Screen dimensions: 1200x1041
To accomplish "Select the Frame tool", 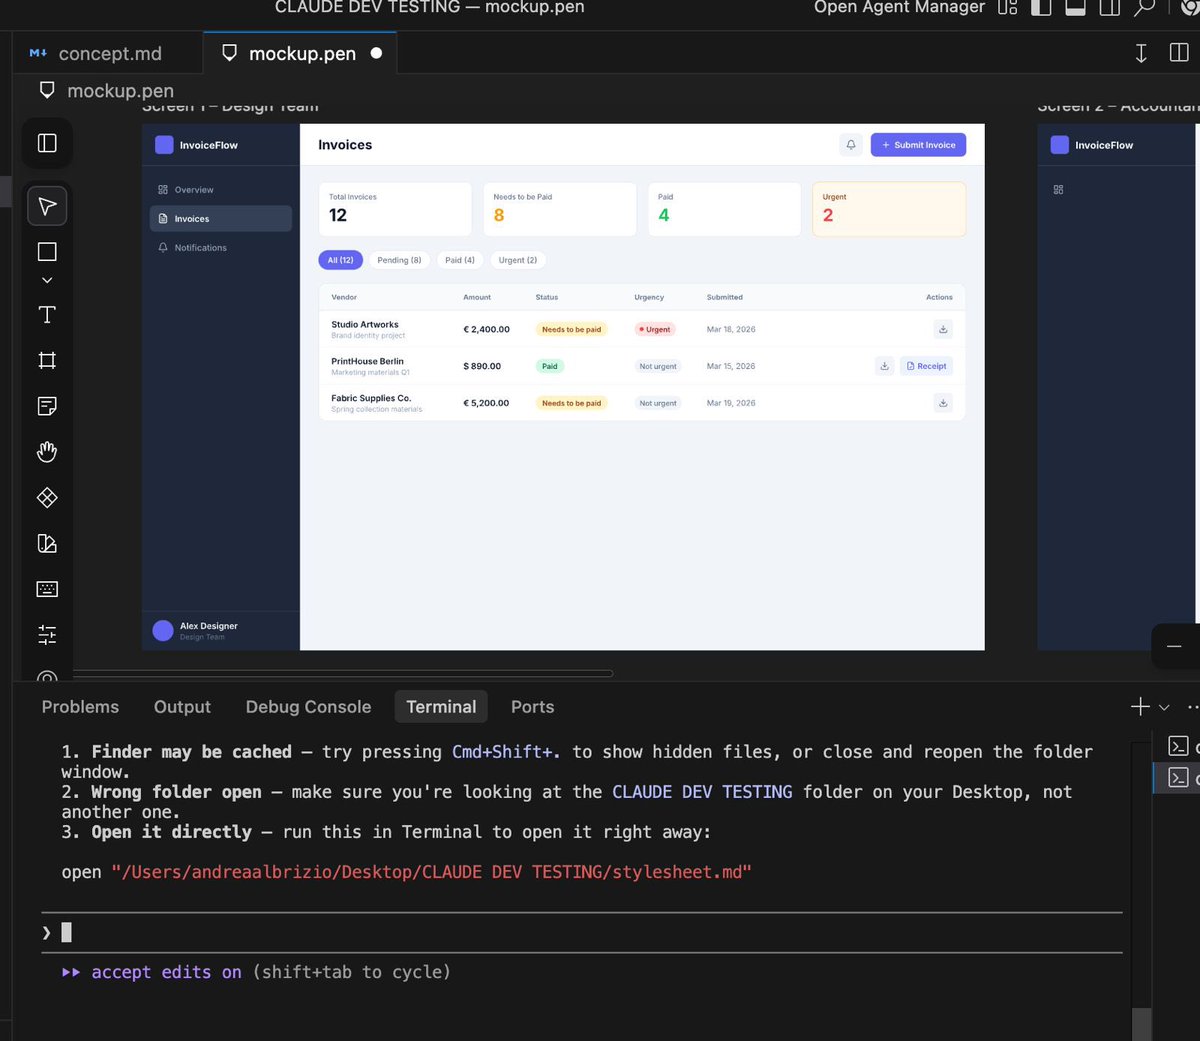I will (x=47, y=360).
